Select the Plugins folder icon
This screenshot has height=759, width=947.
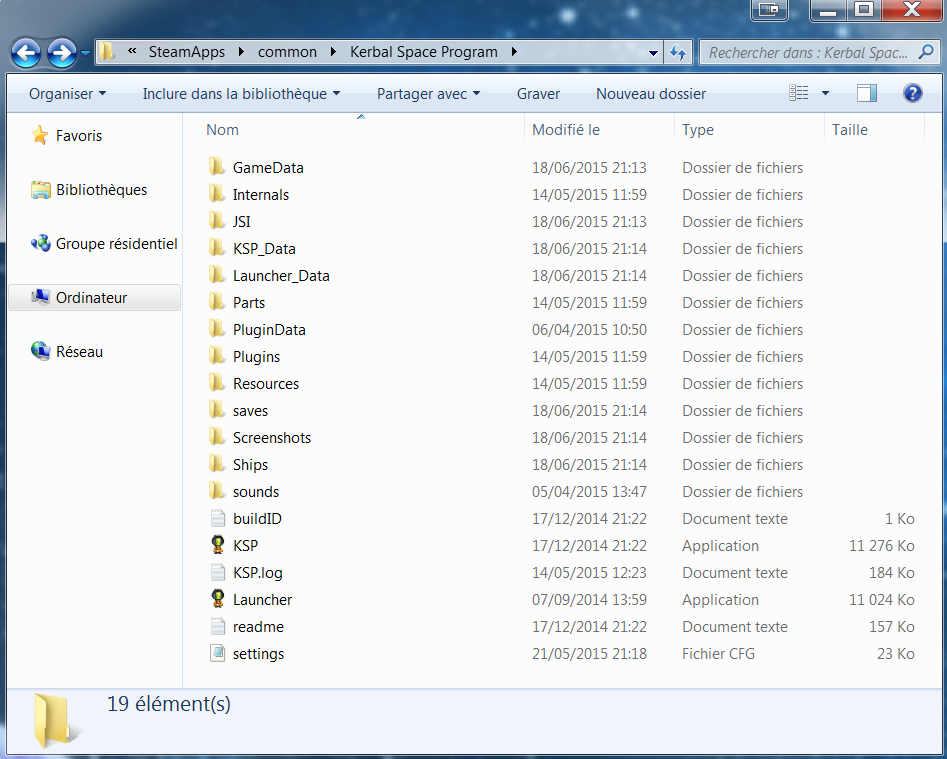[217, 356]
